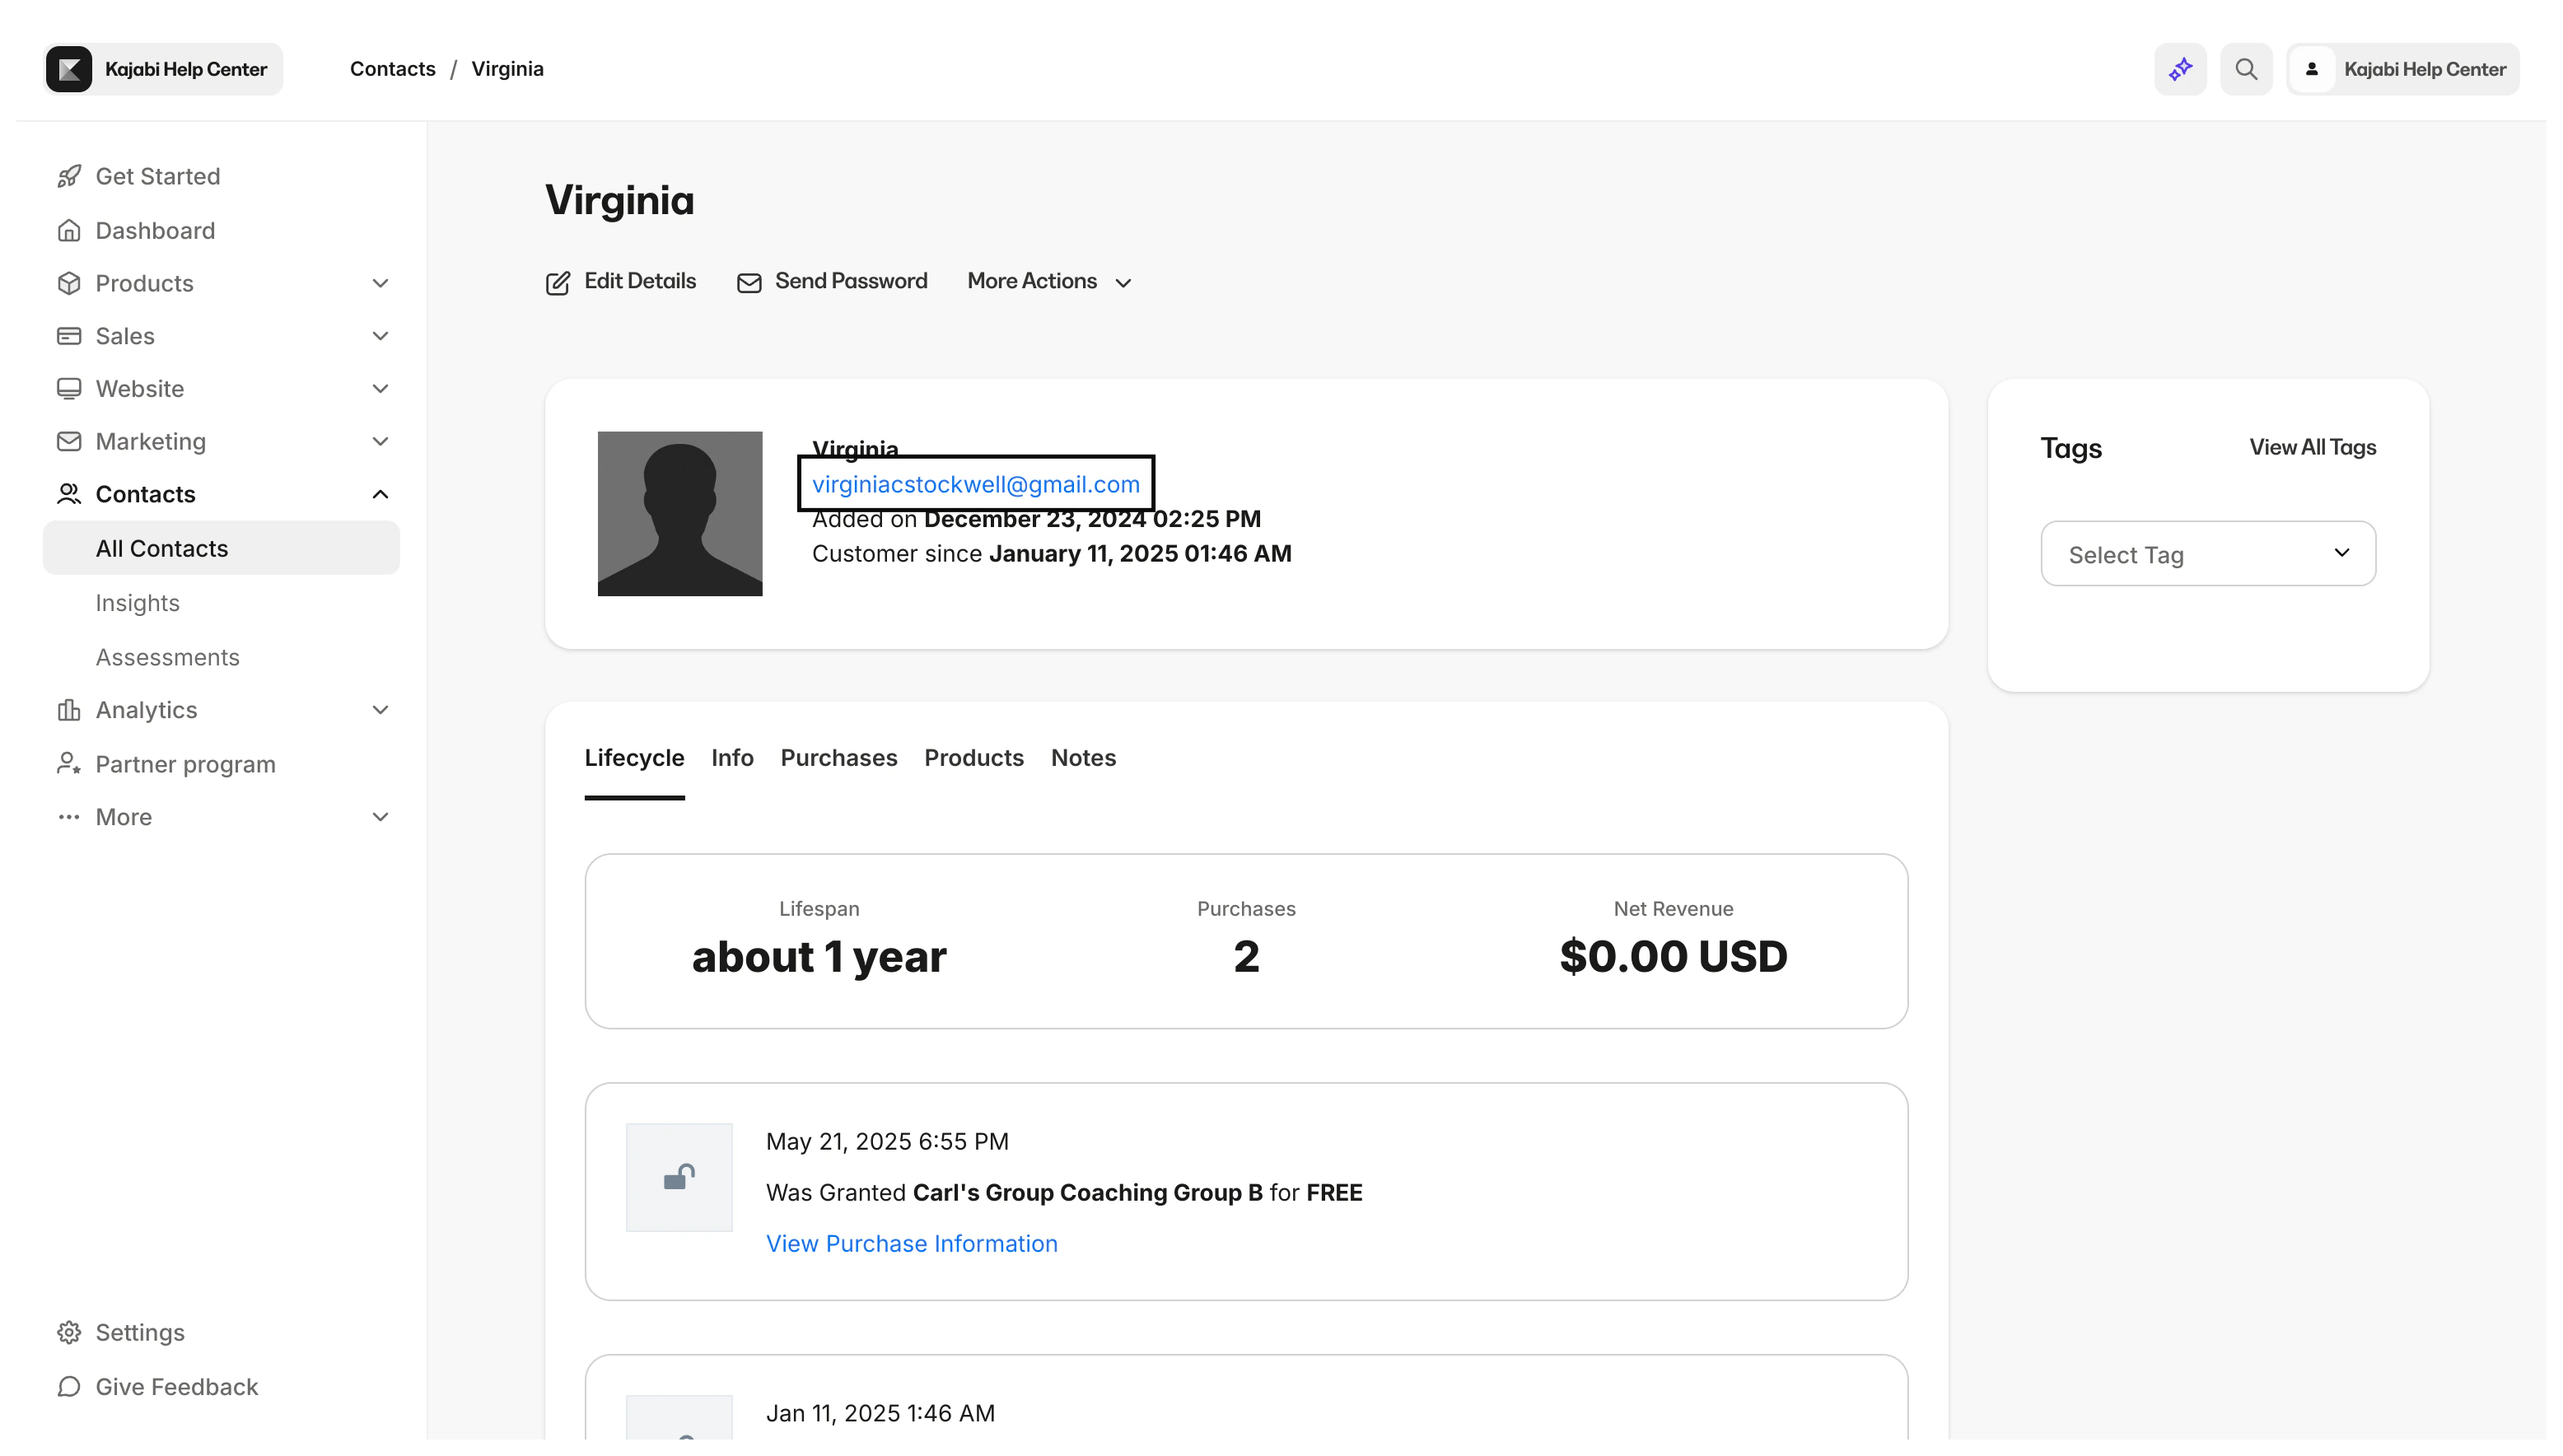Open Settings gear in sidebar

tap(69, 1332)
